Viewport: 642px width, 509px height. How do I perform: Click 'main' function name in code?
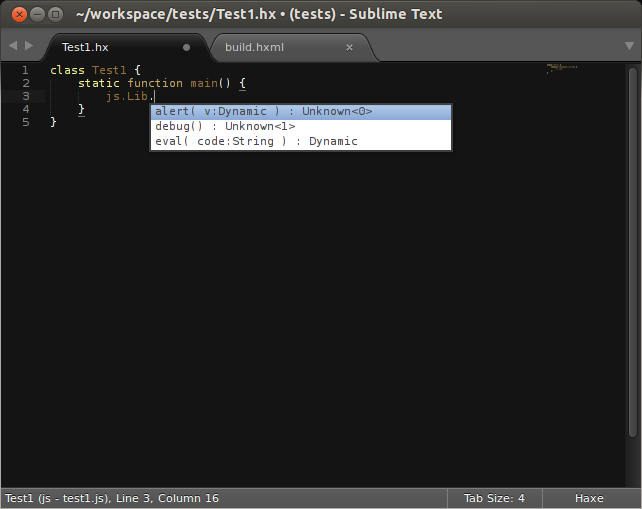point(204,83)
